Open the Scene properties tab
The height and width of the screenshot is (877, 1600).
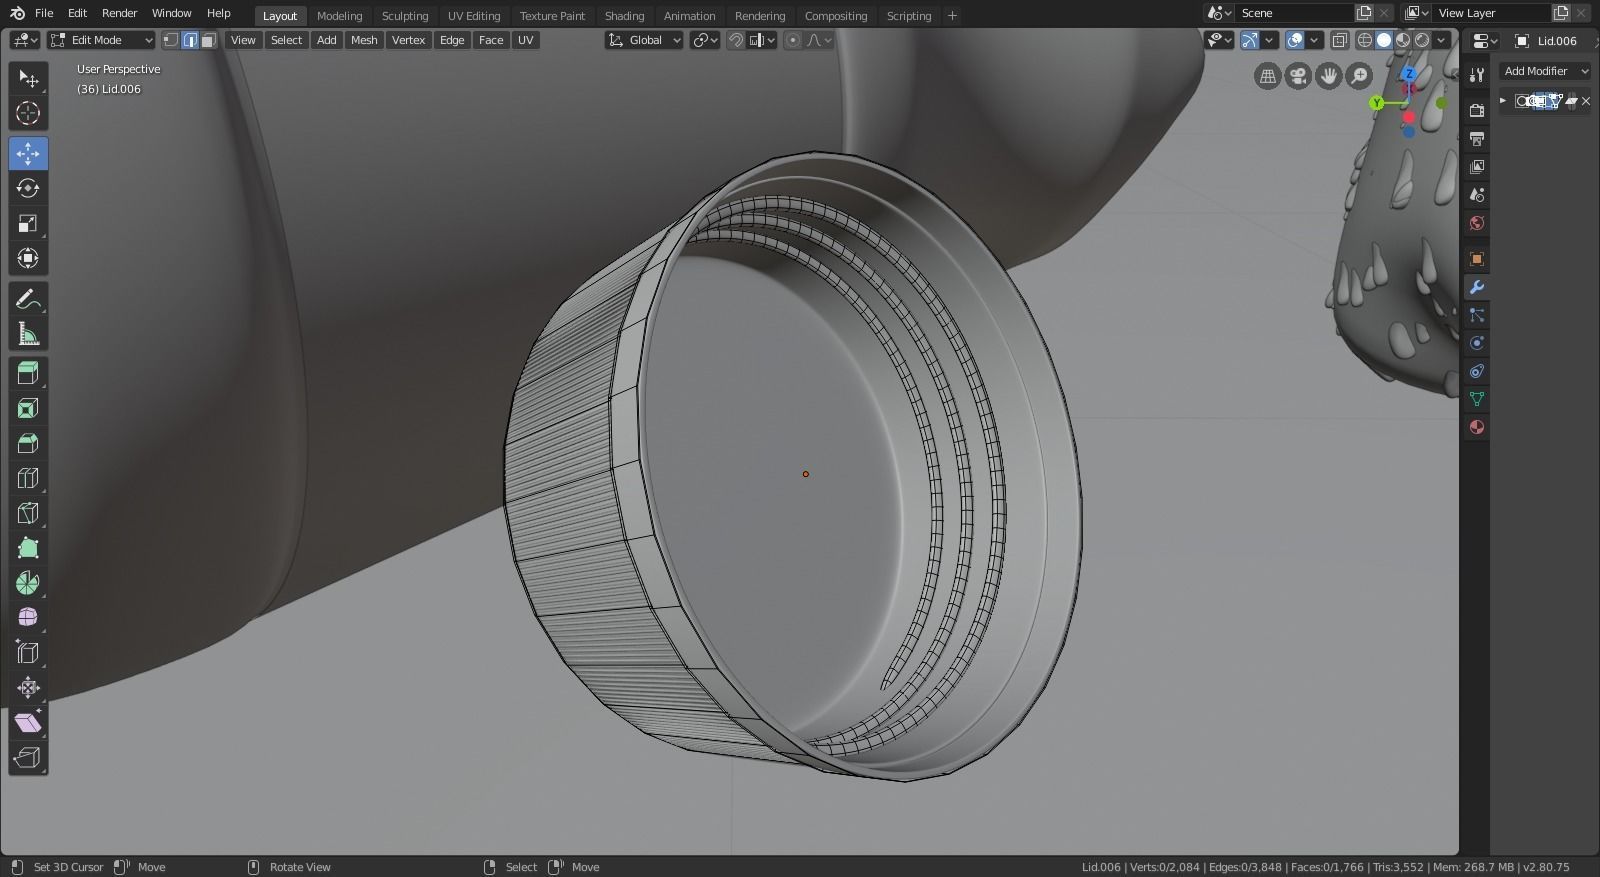[x=1477, y=194]
